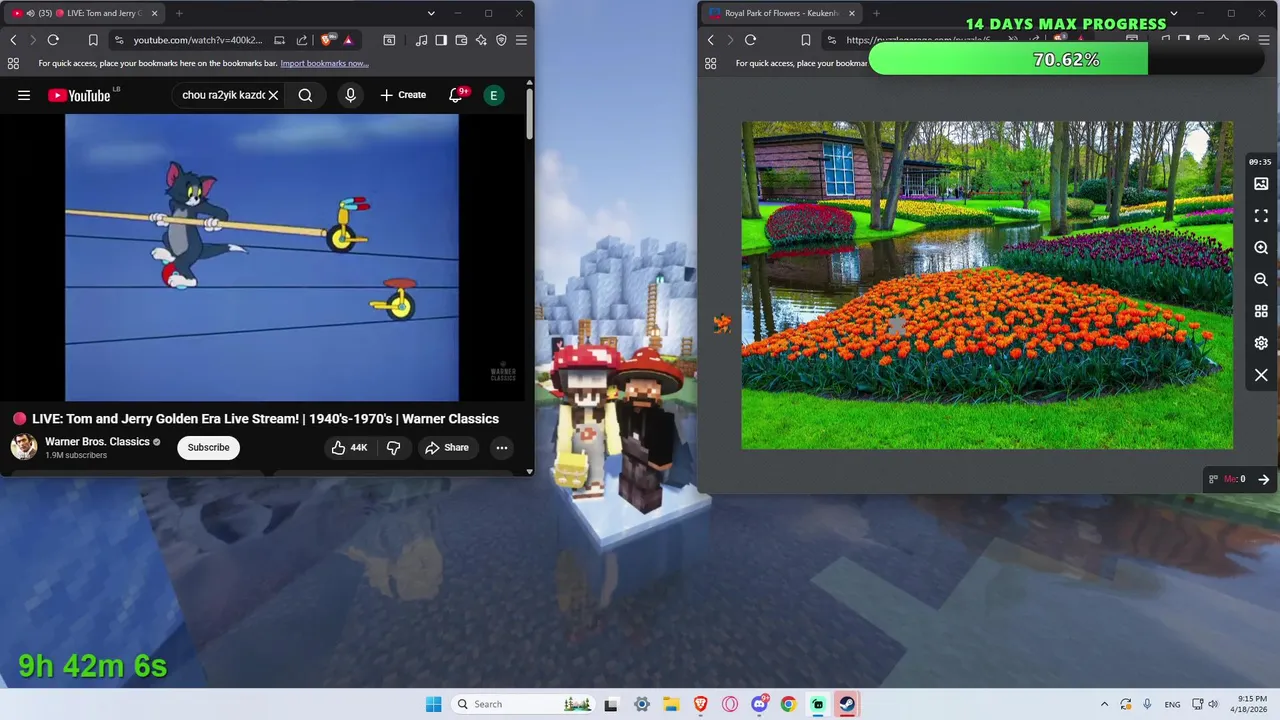Go to the YouTube home logo

click(79, 95)
